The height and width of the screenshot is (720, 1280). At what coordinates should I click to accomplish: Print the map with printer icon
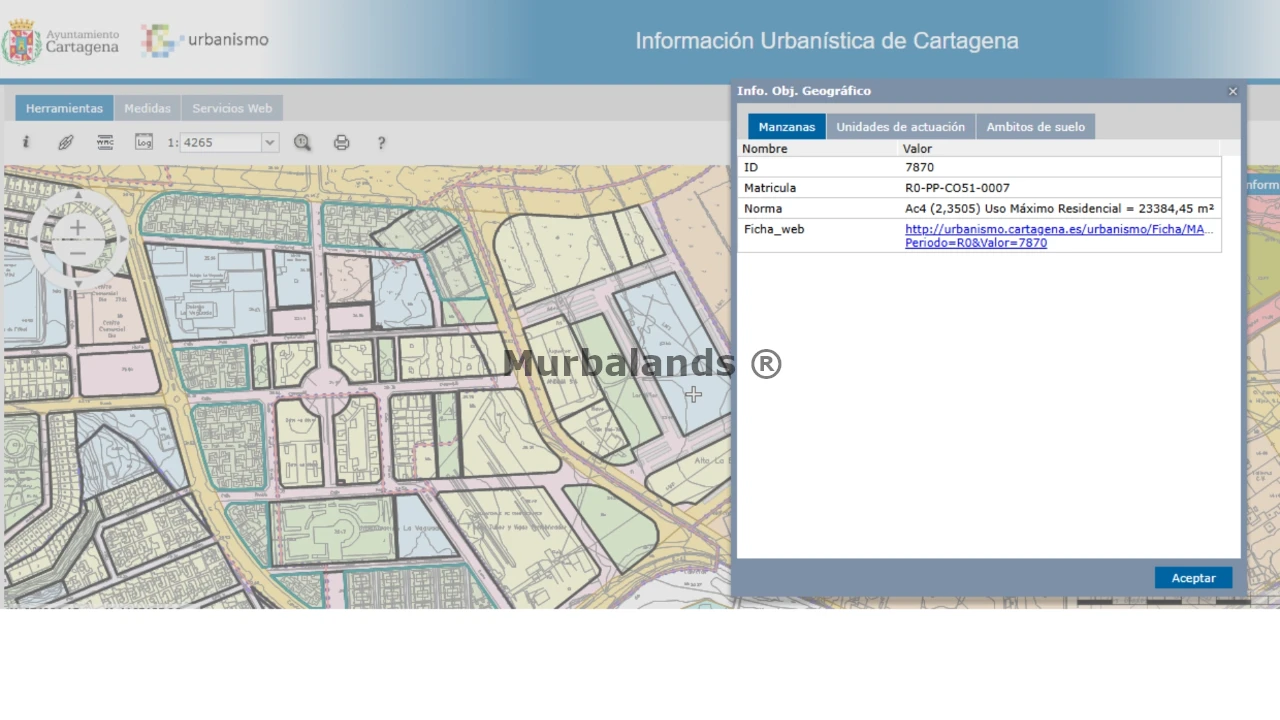pos(341,143)
